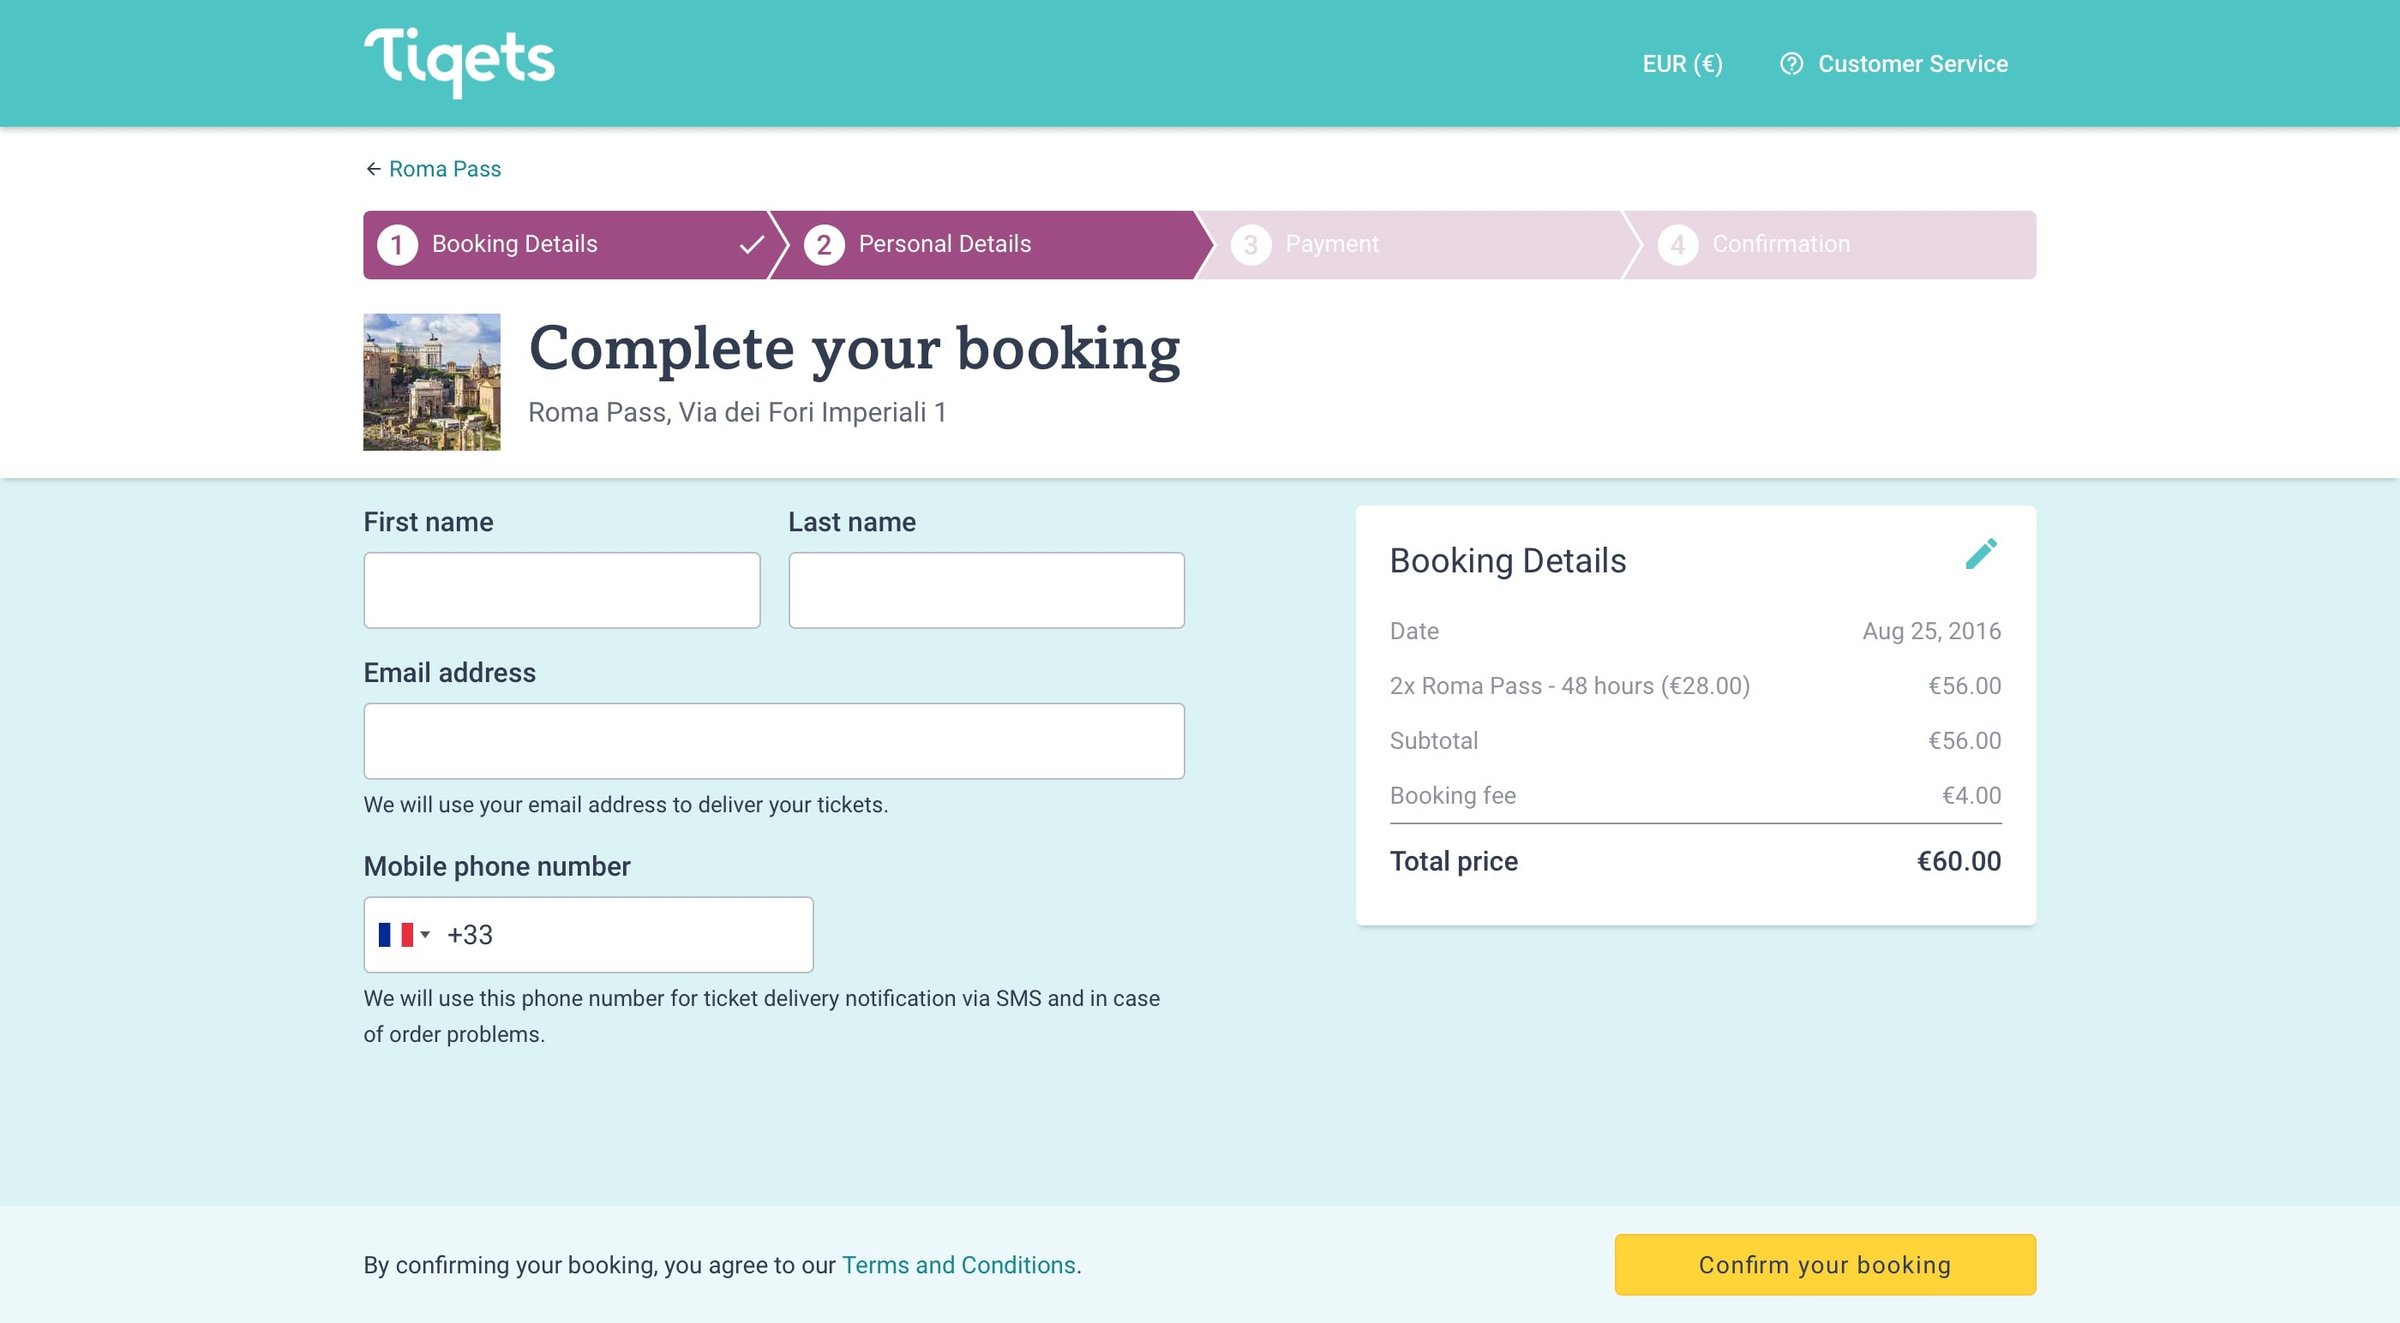Screen dimensions: 2400x1323
Task: Click the Roma Pass thumbnail image
Action: tap(432, 382)
